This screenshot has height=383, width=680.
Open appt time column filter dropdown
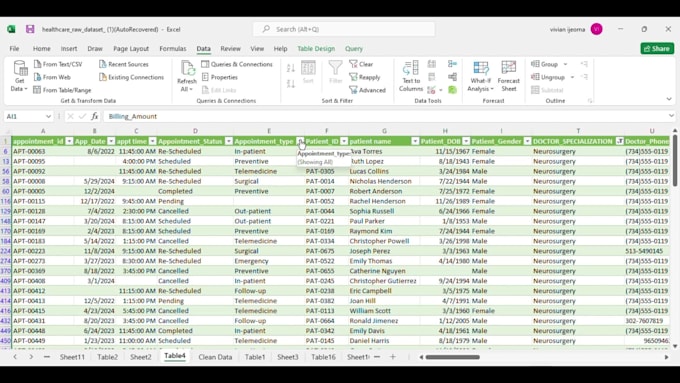click(x=153, y=141)
